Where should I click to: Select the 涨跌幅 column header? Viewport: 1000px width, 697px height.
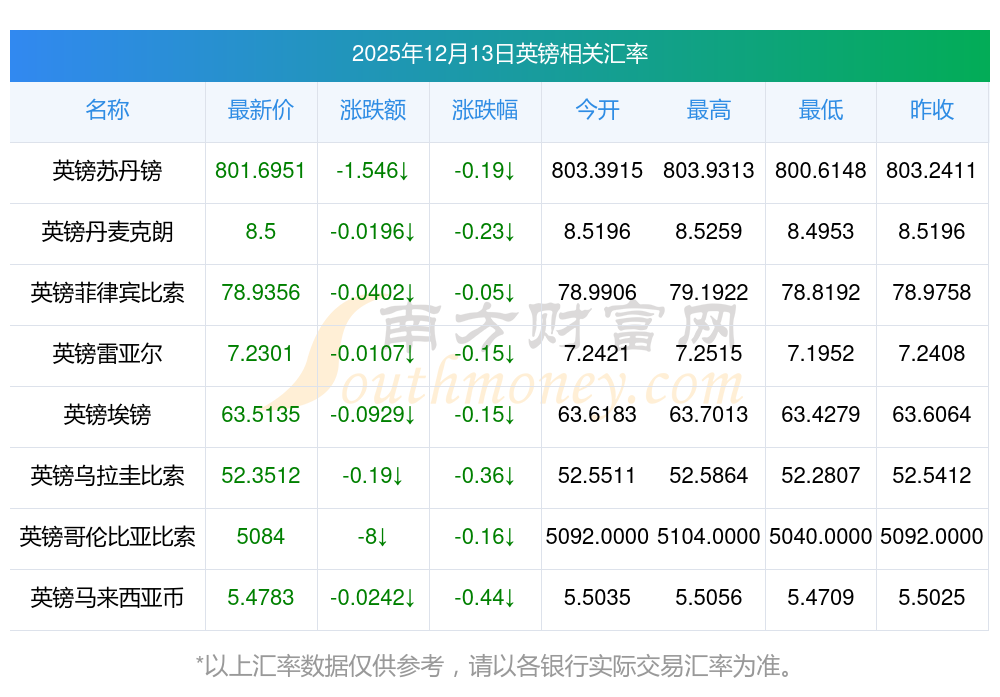(485, 110)
